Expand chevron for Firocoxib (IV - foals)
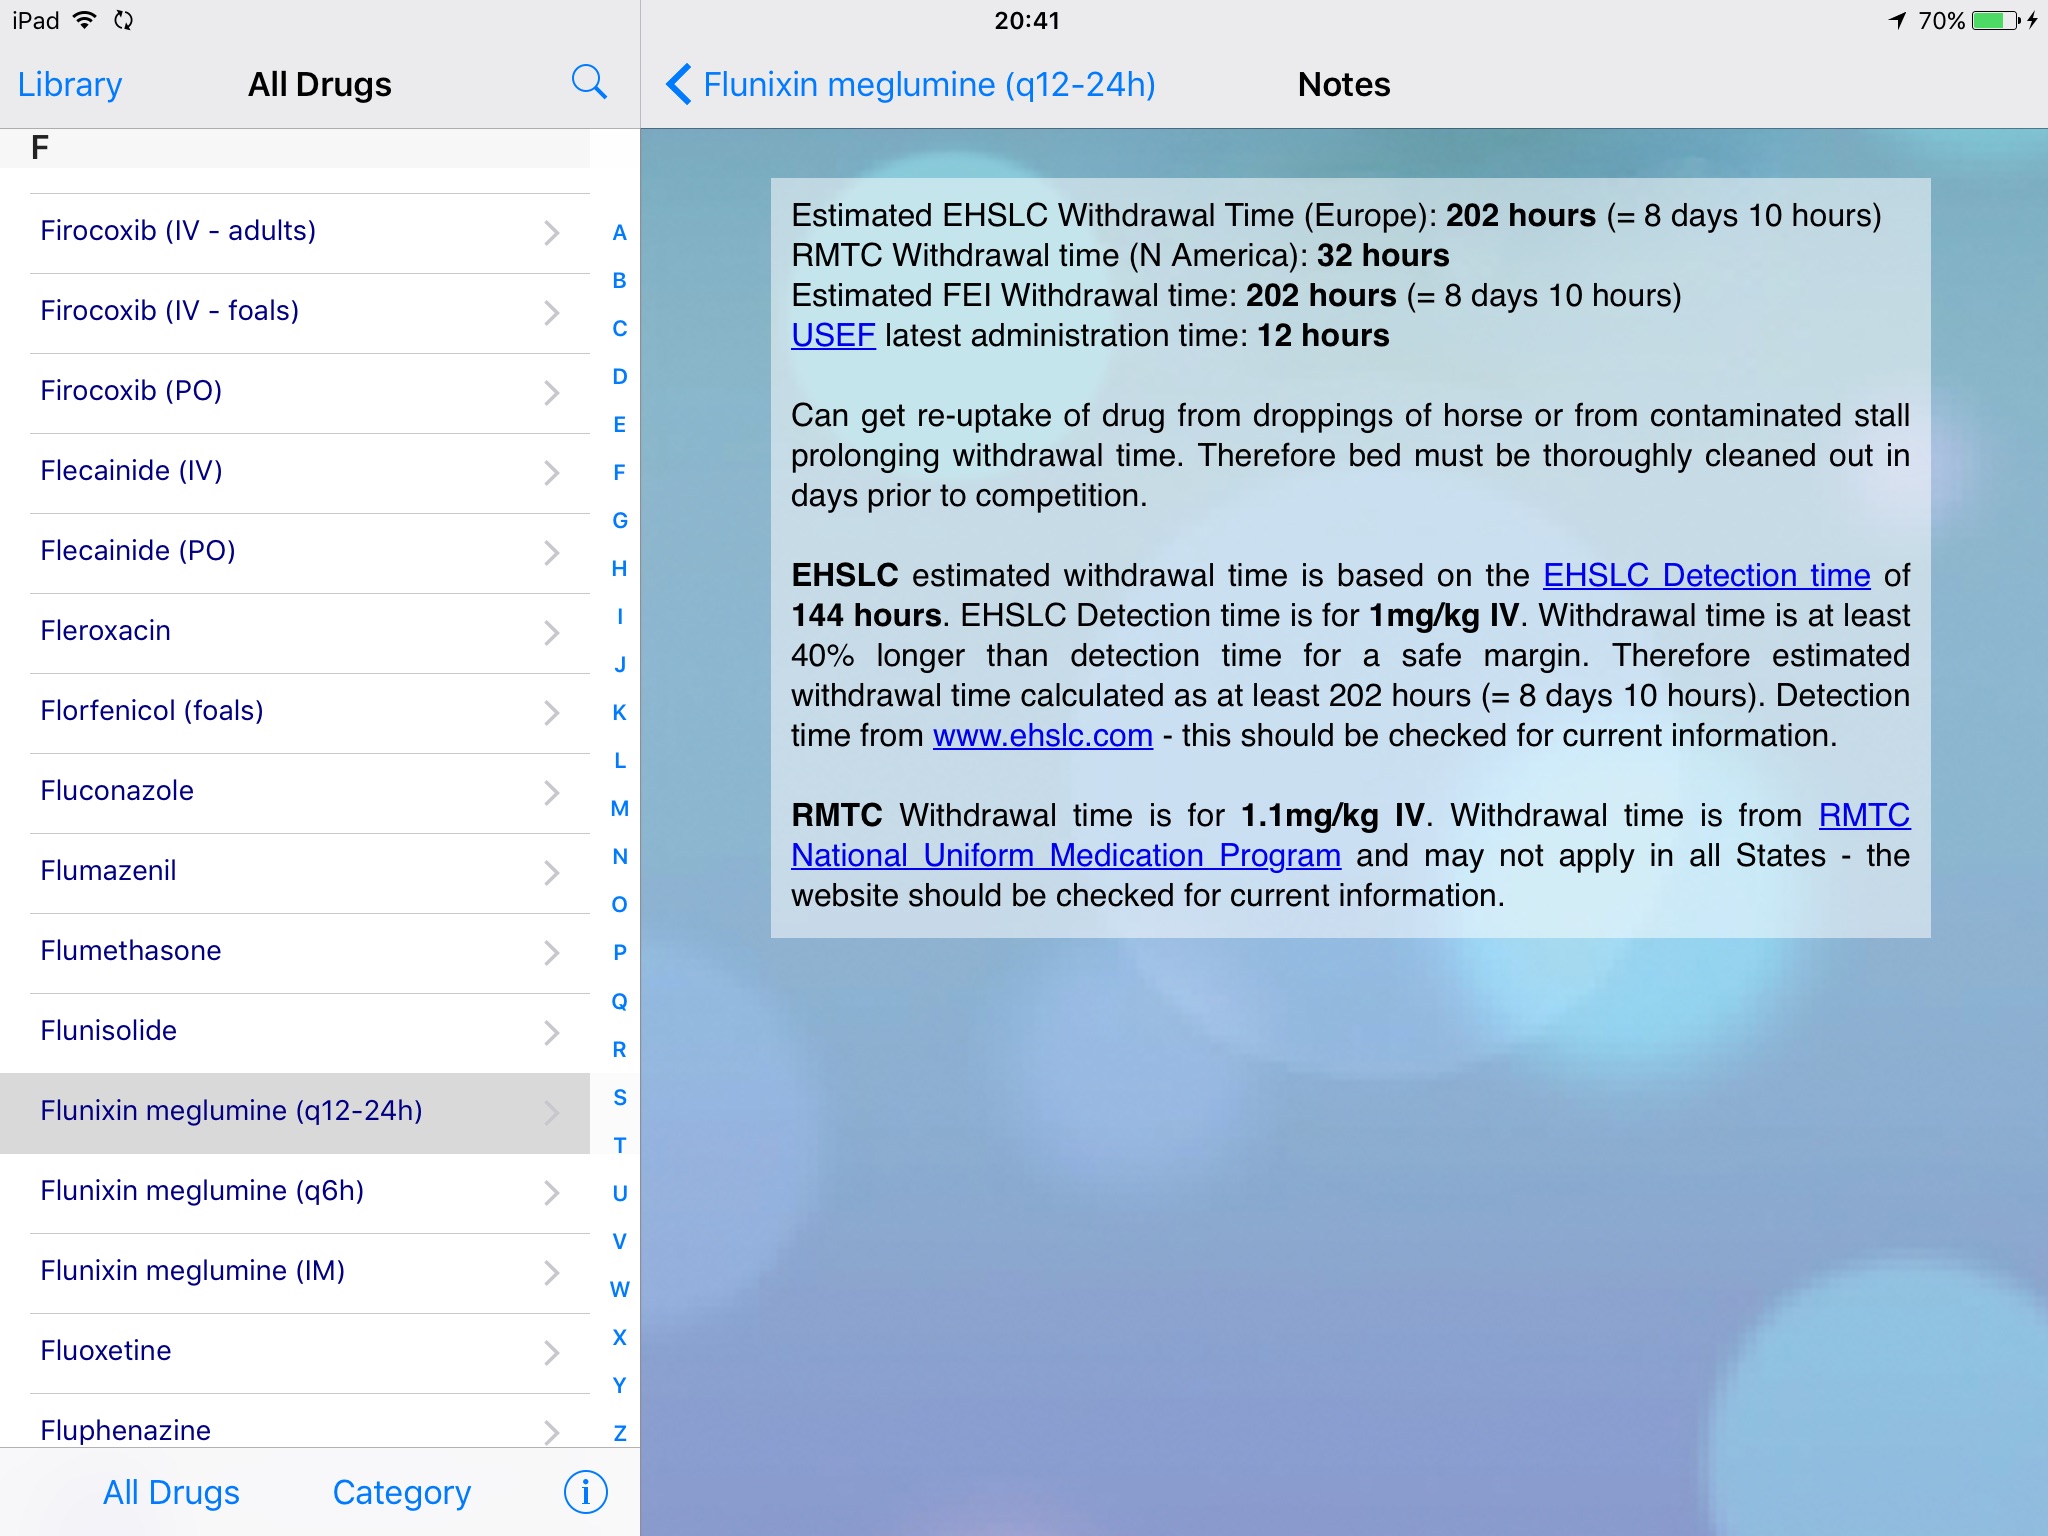Image resolution: width=2048 pixels, height=1536 pixels. point(551,313)
